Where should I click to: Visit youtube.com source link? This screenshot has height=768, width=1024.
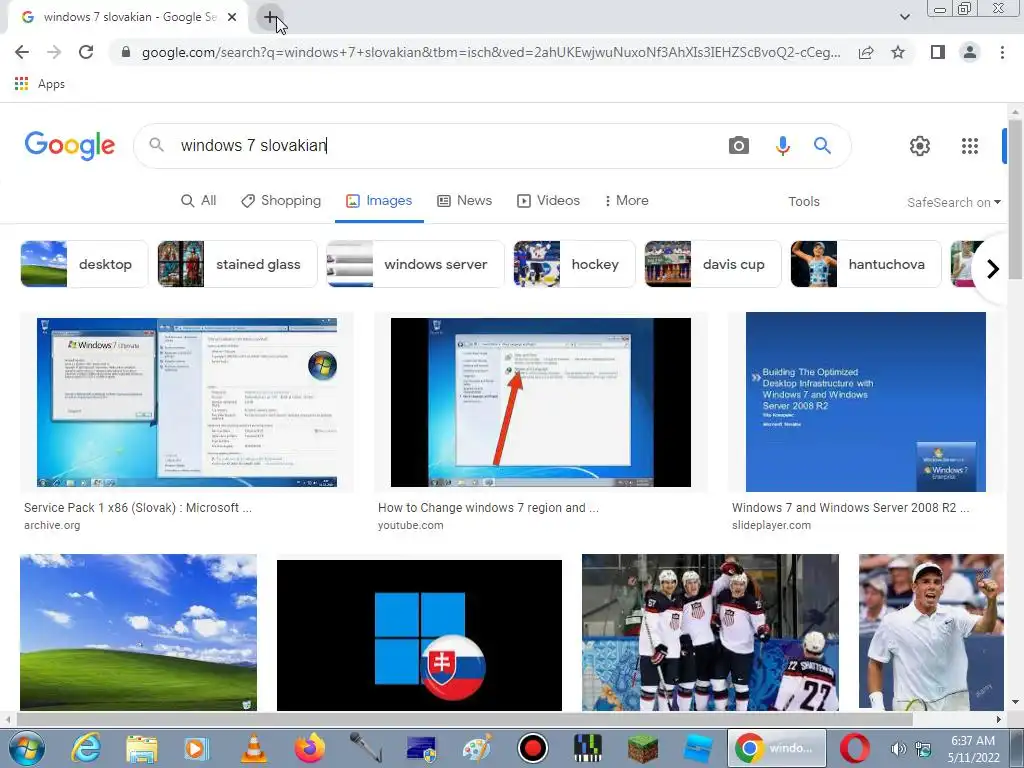pos(410,525)
